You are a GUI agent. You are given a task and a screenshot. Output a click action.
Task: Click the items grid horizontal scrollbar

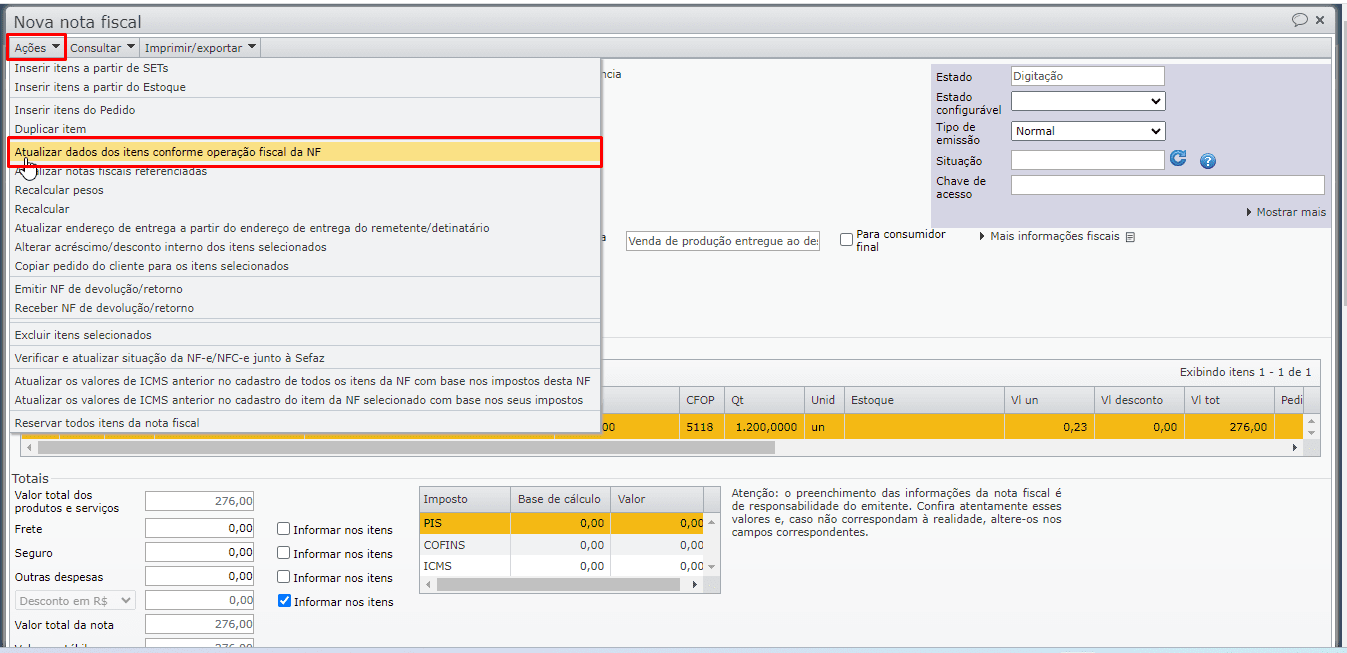(650, 448)
